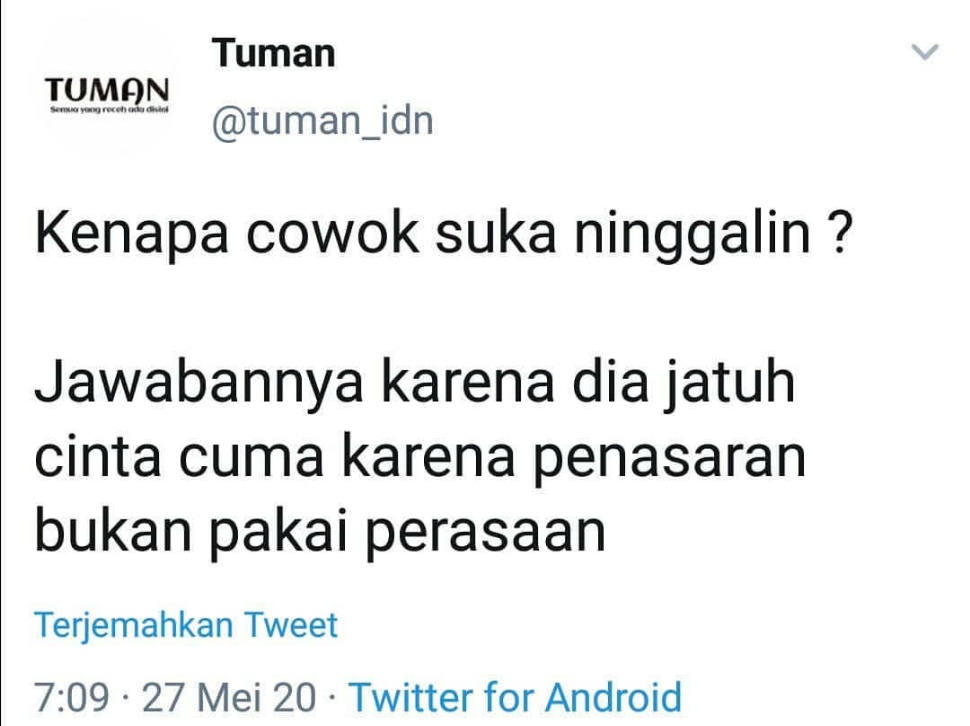Viewport: 970px width, 726px height.
Task: Tap the line 'Jawabannya karena dia jatuh'
Action: pyautogui.click(x=414, y=383)
